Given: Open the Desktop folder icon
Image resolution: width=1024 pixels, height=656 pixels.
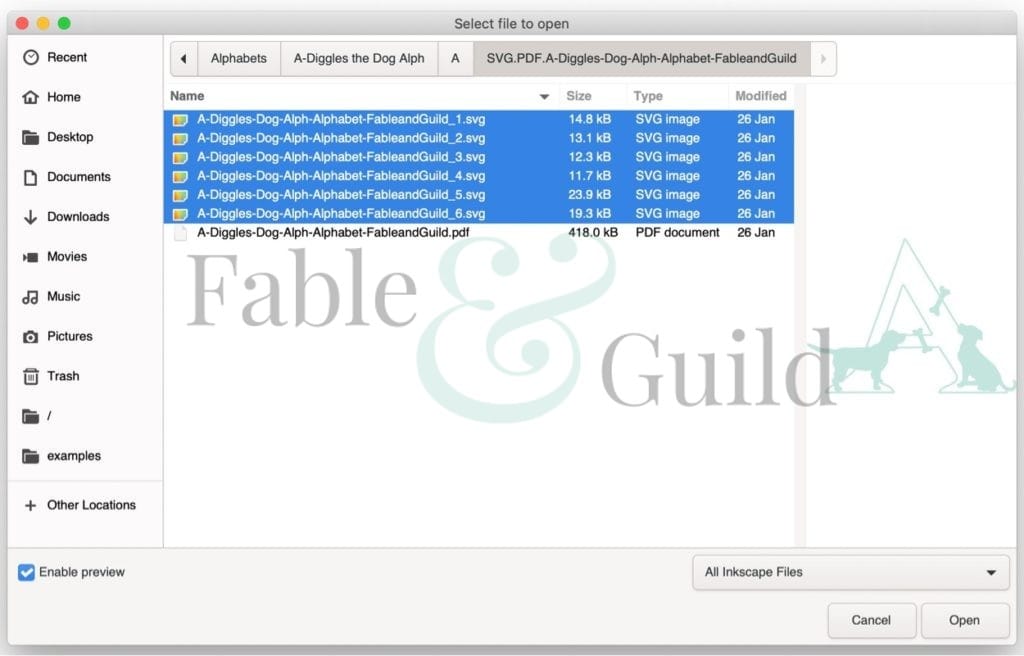Looking at the screenshot, I should (32, 137).
